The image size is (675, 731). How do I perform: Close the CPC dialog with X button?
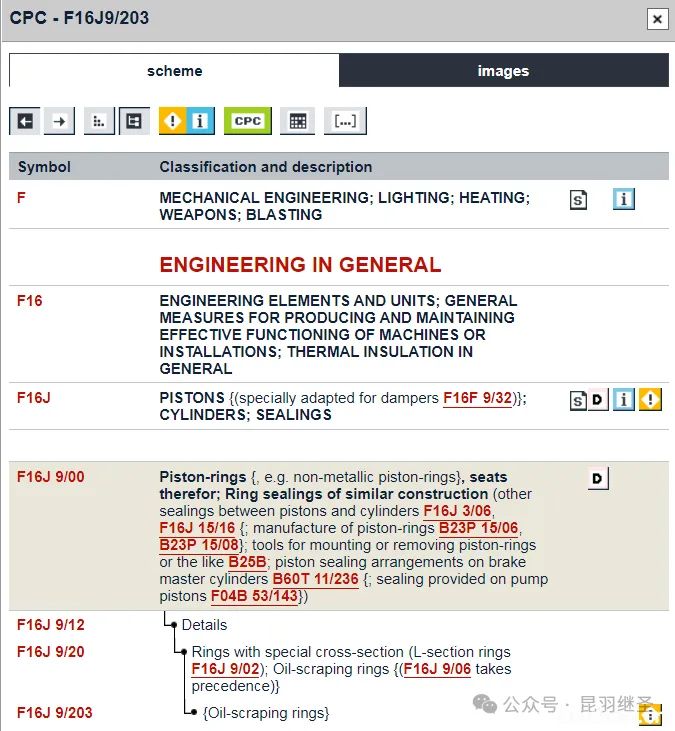click(656, 19)
